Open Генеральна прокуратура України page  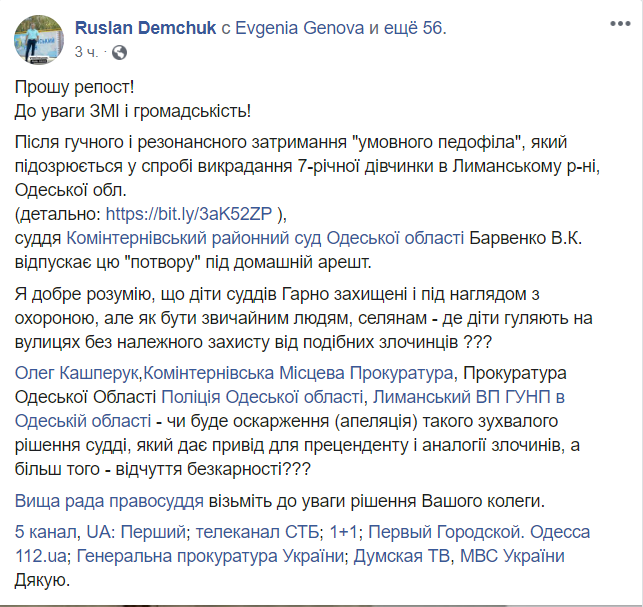click(205, 555)
